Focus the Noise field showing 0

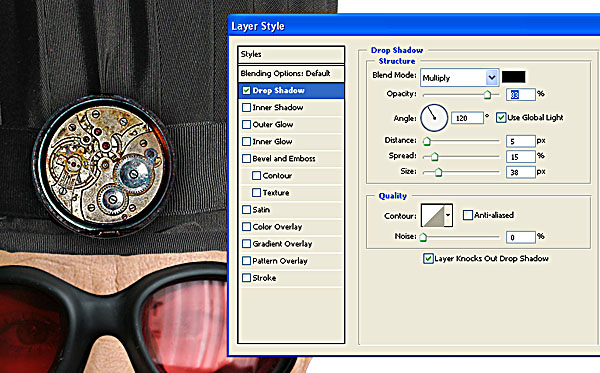520,237
